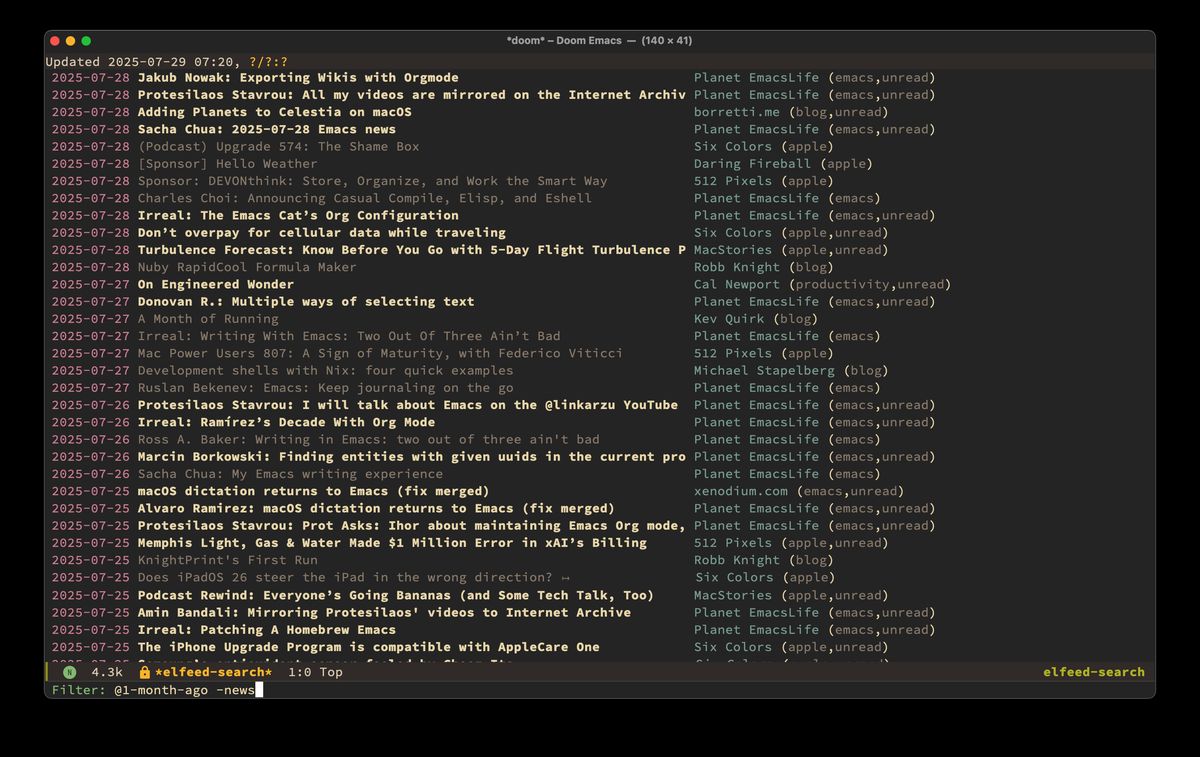Select the [Sponsor] Hello Weather entry
This screenshot has width=1200, height=757.
tap(227, 164)
